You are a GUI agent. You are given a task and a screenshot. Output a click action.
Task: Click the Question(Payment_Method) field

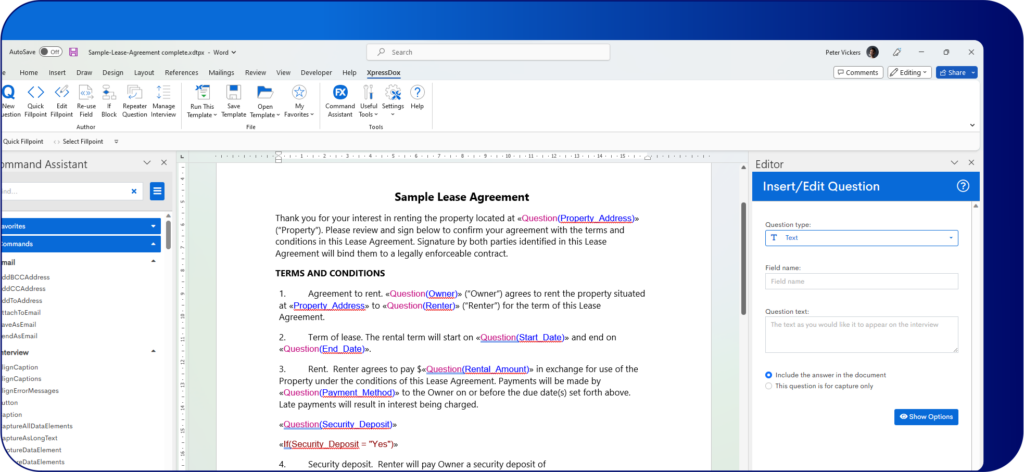coord(340,392)
